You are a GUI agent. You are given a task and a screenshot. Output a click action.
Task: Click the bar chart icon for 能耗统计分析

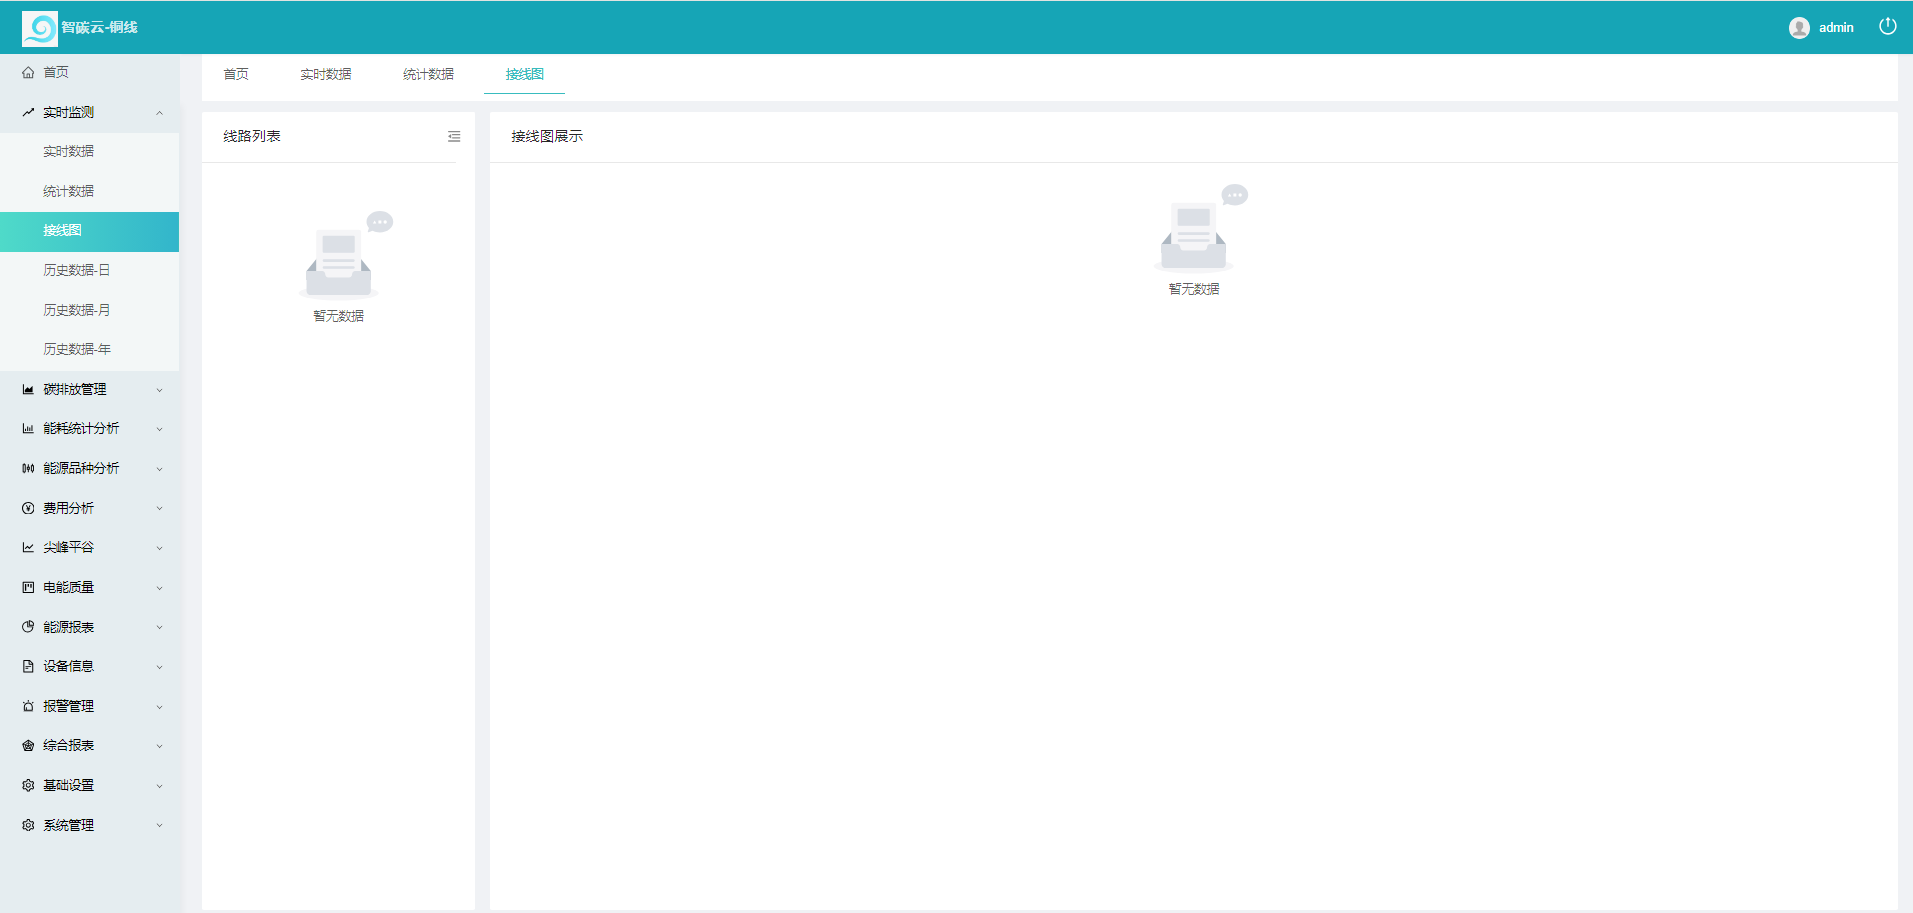tap(27, 428)
